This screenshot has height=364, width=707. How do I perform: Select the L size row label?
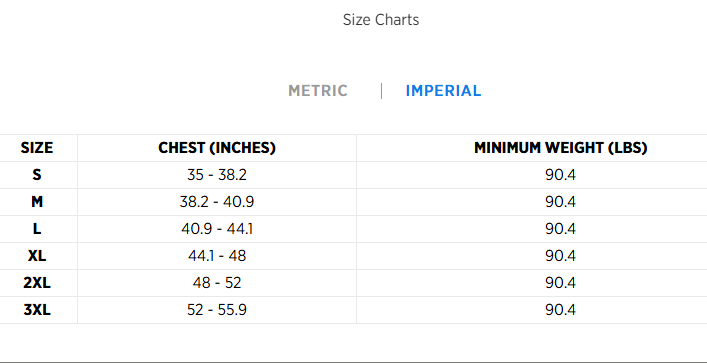point(37,229)
